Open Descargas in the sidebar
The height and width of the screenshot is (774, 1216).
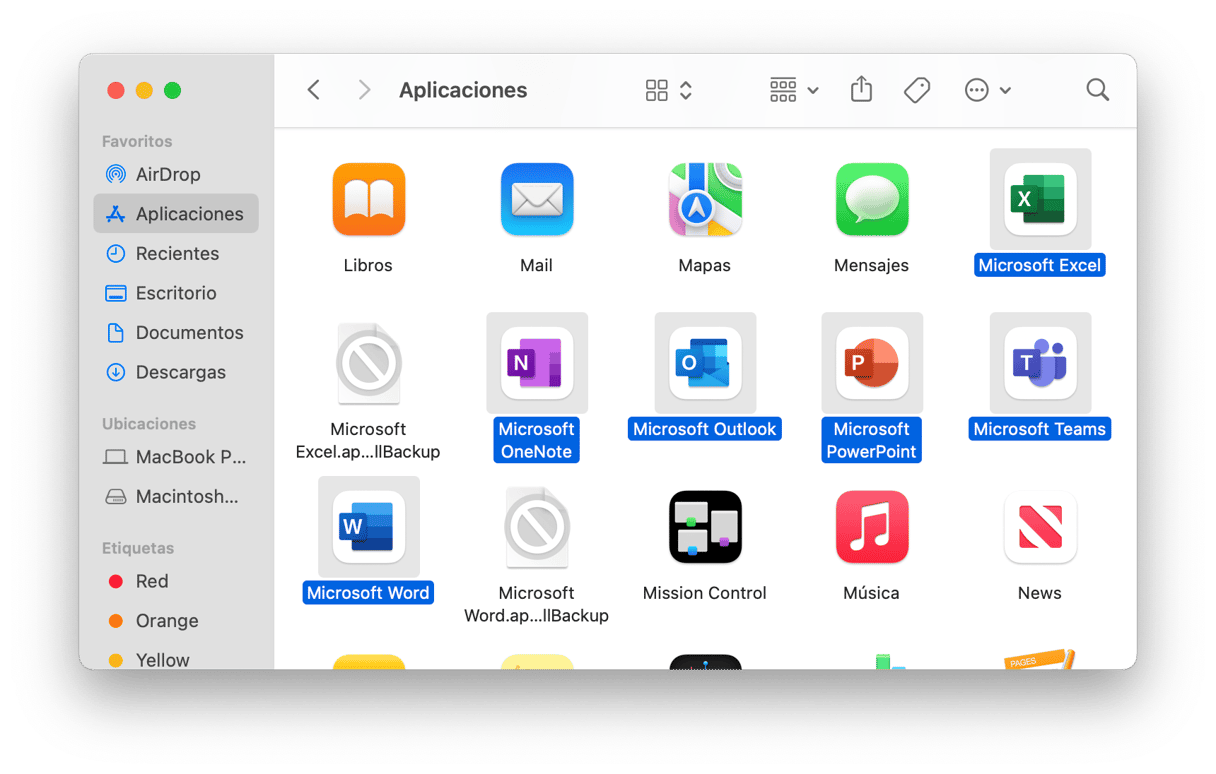pyautogui.click(x=176, y=372)
